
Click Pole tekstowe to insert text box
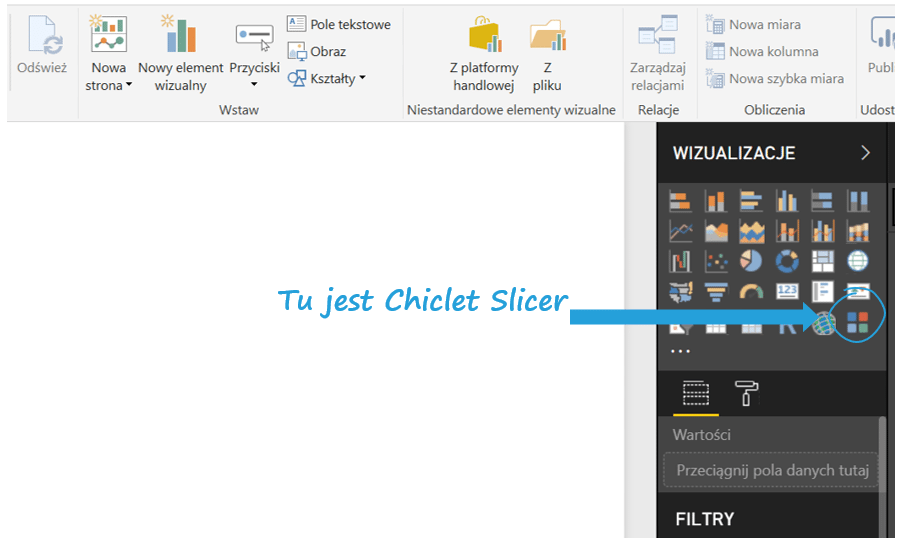339,24
